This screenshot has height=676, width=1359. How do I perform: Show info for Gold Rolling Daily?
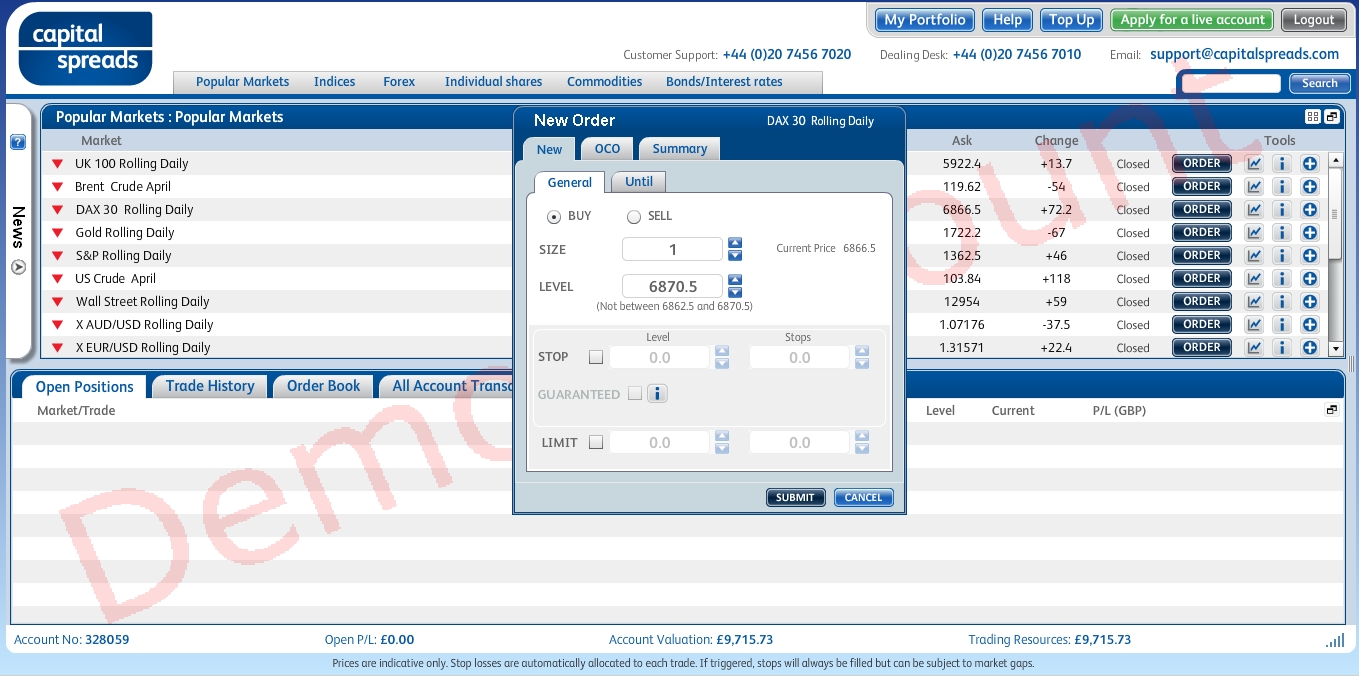tap(1281, 232)
